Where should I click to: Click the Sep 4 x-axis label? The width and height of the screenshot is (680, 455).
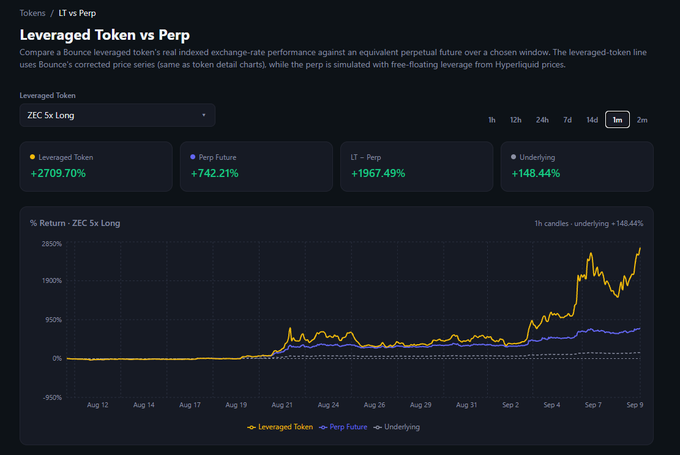[552, 405]
